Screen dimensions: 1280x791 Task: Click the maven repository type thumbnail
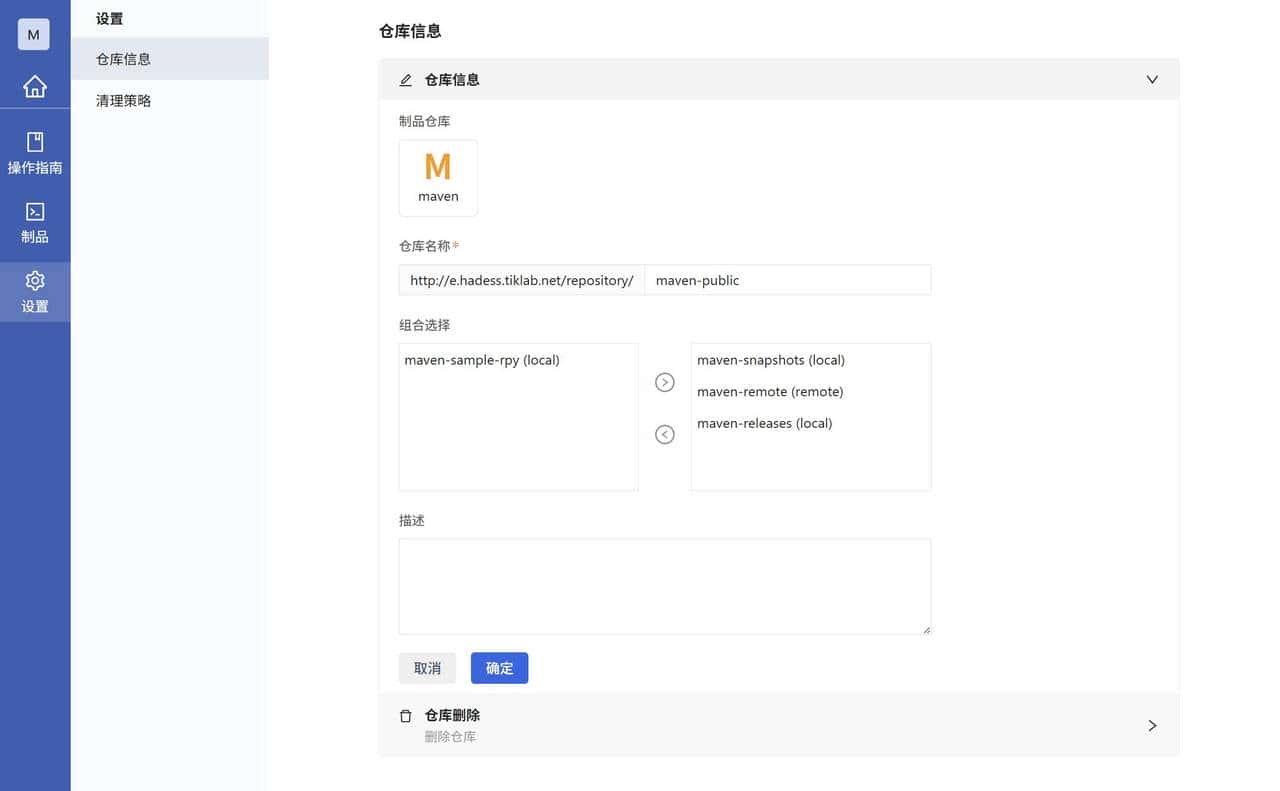tap(438, 178)
